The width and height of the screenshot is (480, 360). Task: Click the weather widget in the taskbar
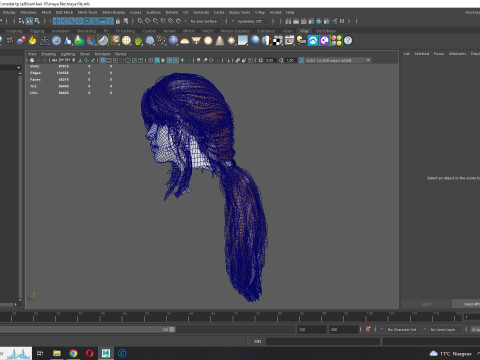point(451,353)
